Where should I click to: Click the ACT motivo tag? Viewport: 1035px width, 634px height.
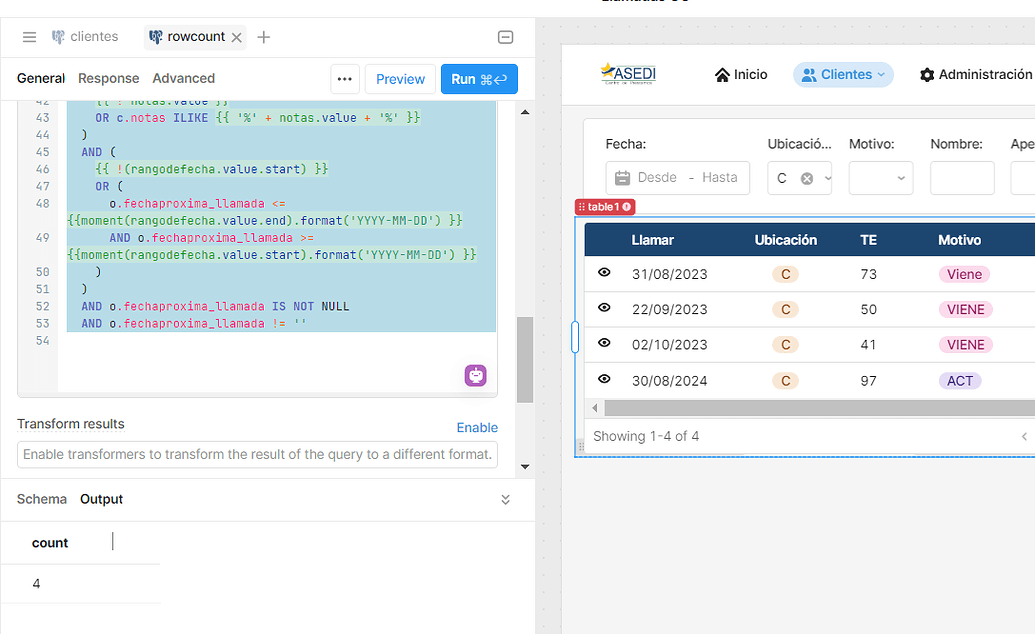point(960,381)
